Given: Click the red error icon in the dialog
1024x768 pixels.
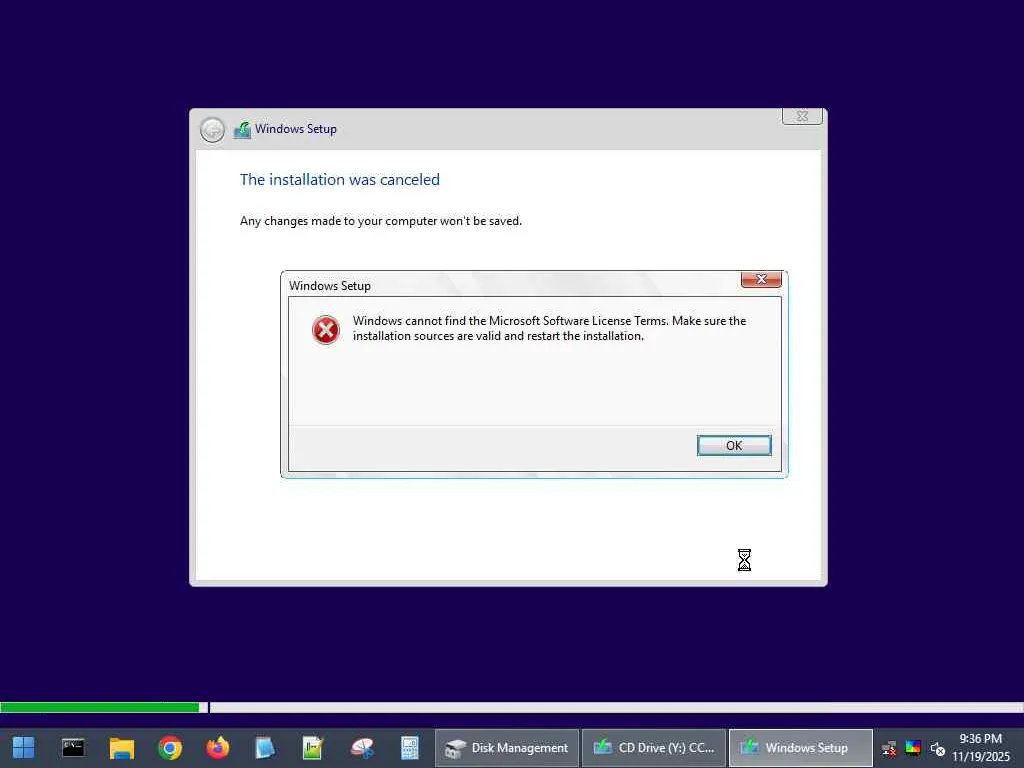Looking at the screenshot, I should point(325,330).
